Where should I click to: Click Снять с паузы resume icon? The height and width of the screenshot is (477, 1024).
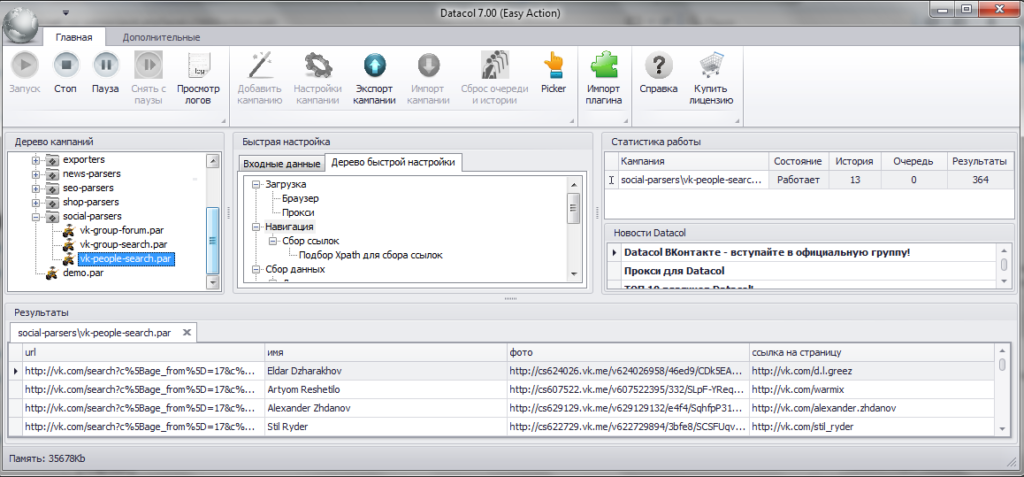pos(148,65)
